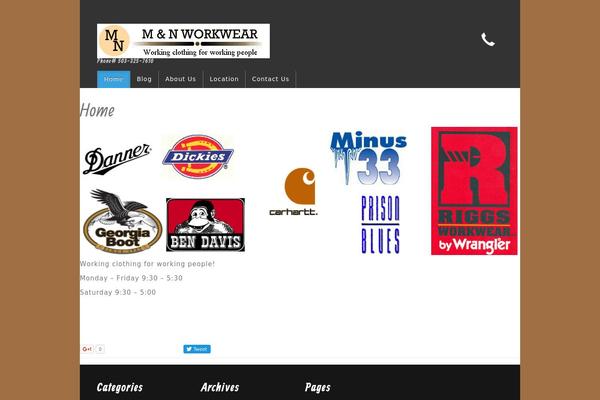Viewport: 600px width, 400px height.
Task: Click the phone handset icon in header
Action: click(488, 39)
